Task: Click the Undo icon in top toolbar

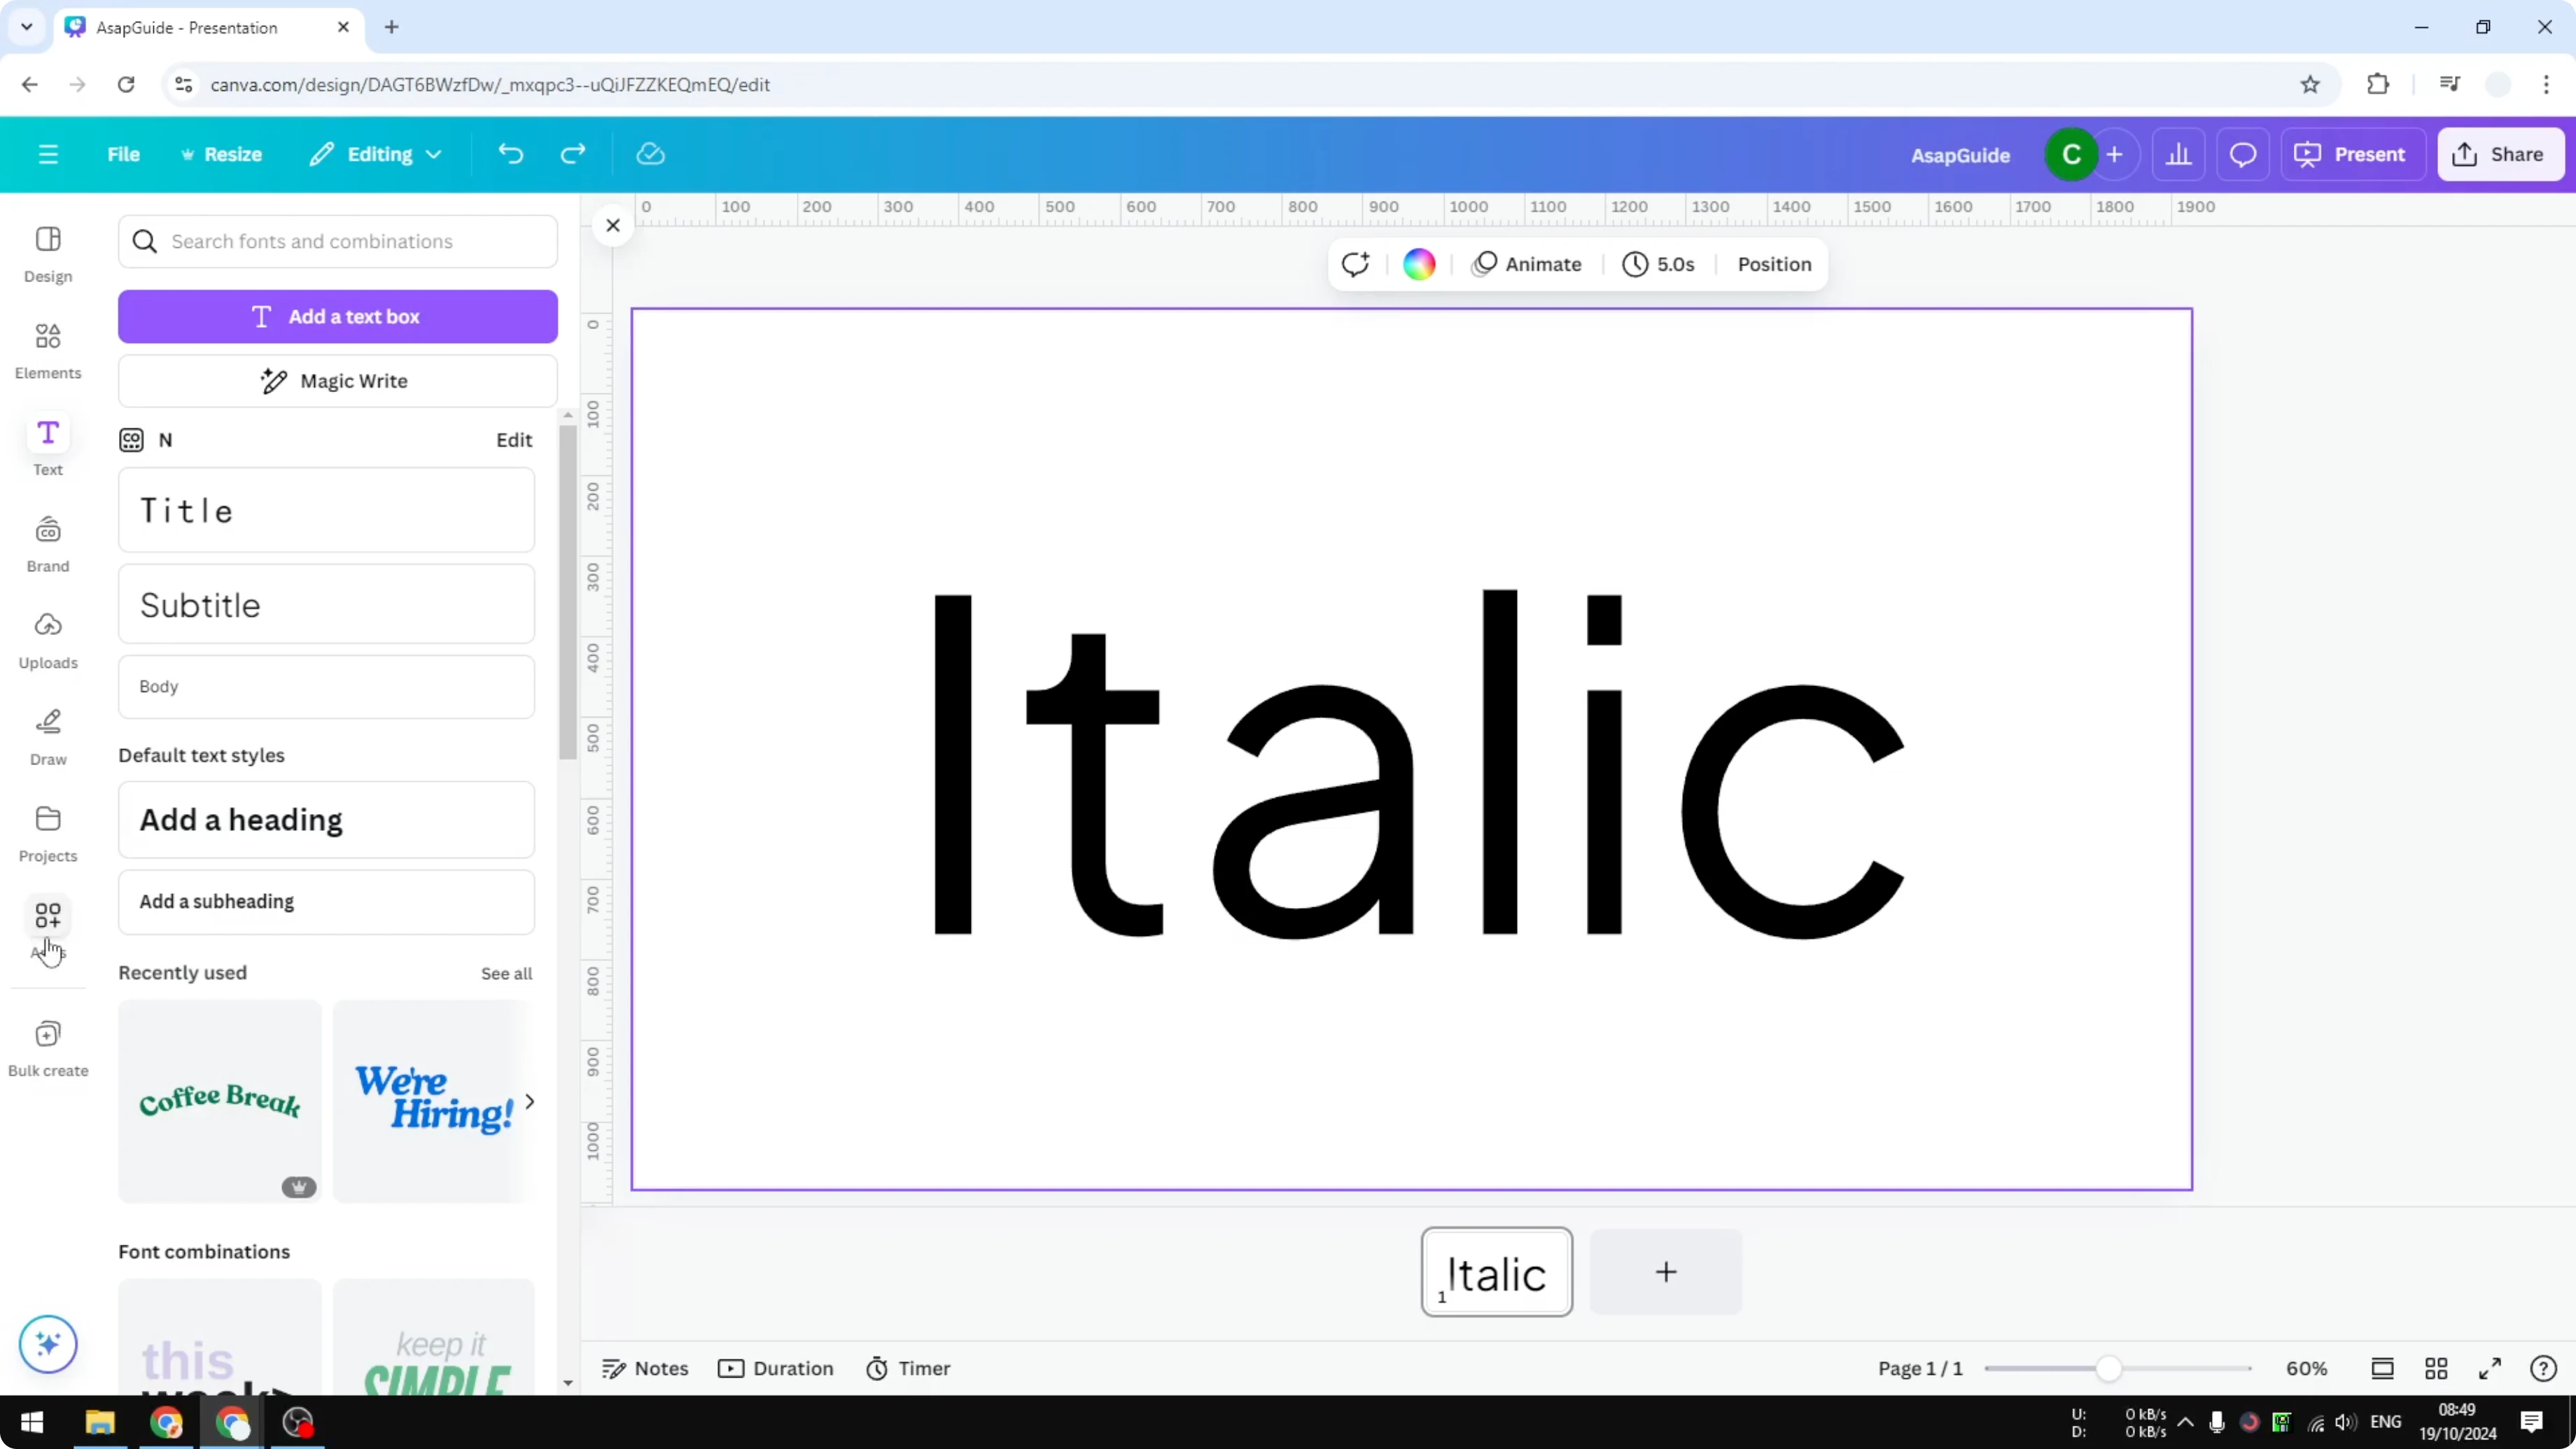Action: click(x=510, y=153)
